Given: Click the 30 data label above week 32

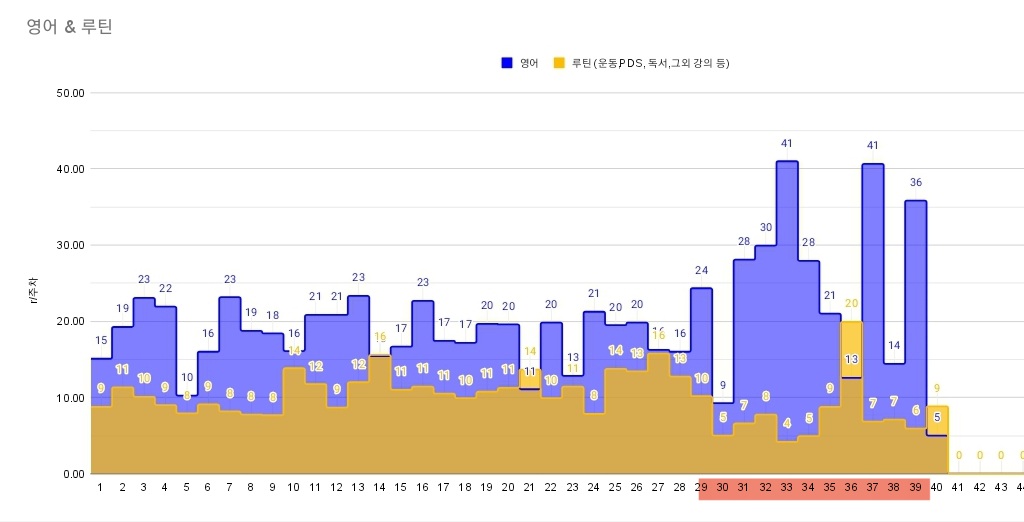Looking at the screenshot, I should (x=765, y=227).
